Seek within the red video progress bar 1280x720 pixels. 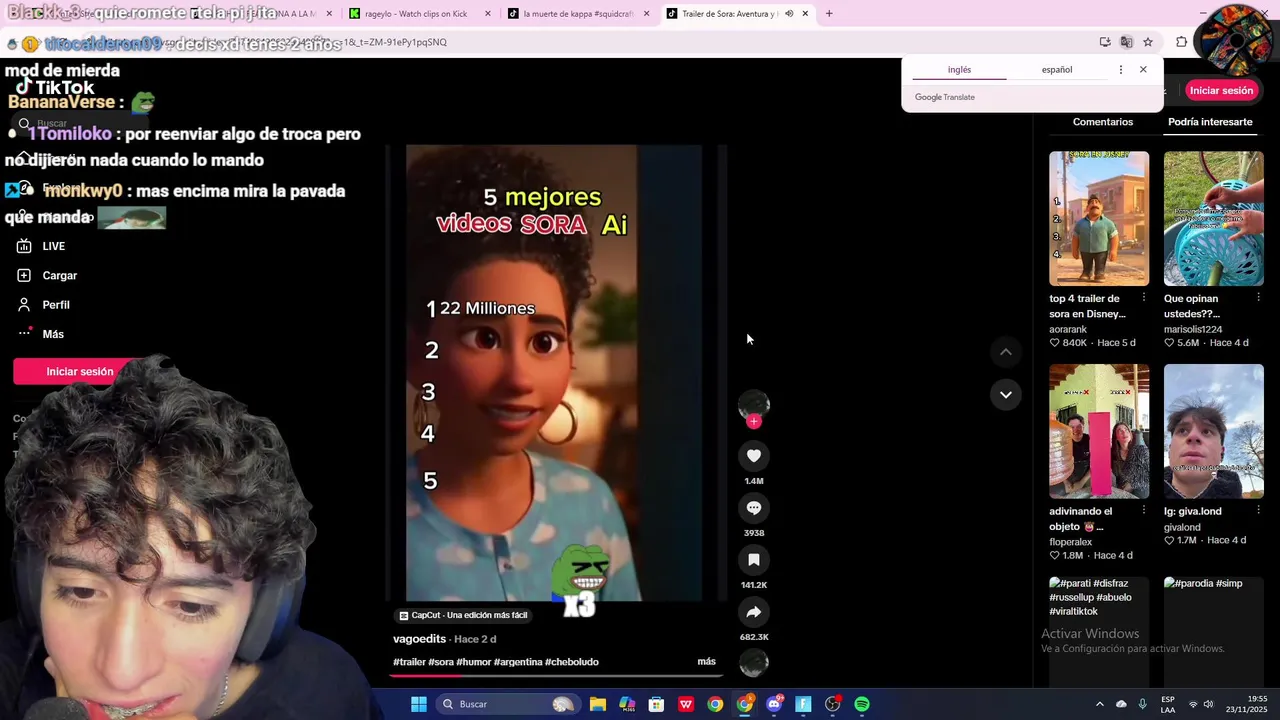click(x=556, y=676)
